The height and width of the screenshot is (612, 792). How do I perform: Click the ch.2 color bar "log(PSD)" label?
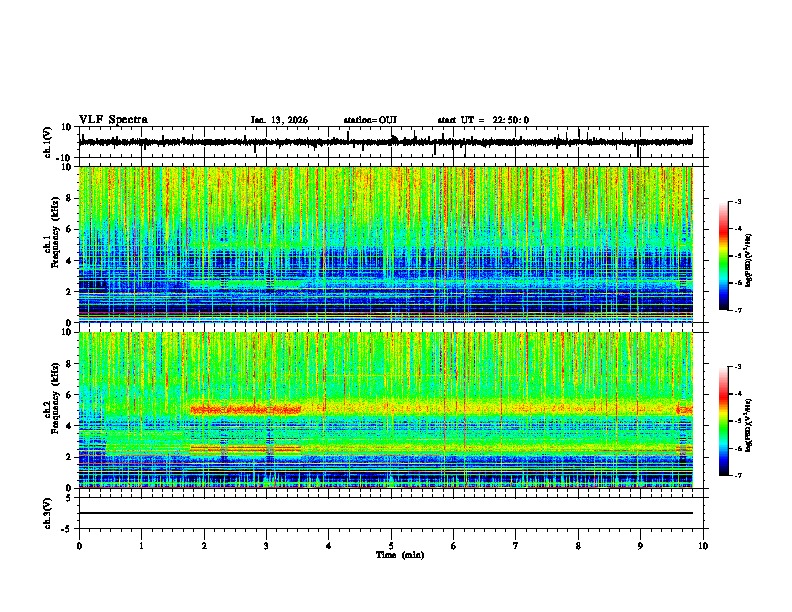click(x=748, y=425)
